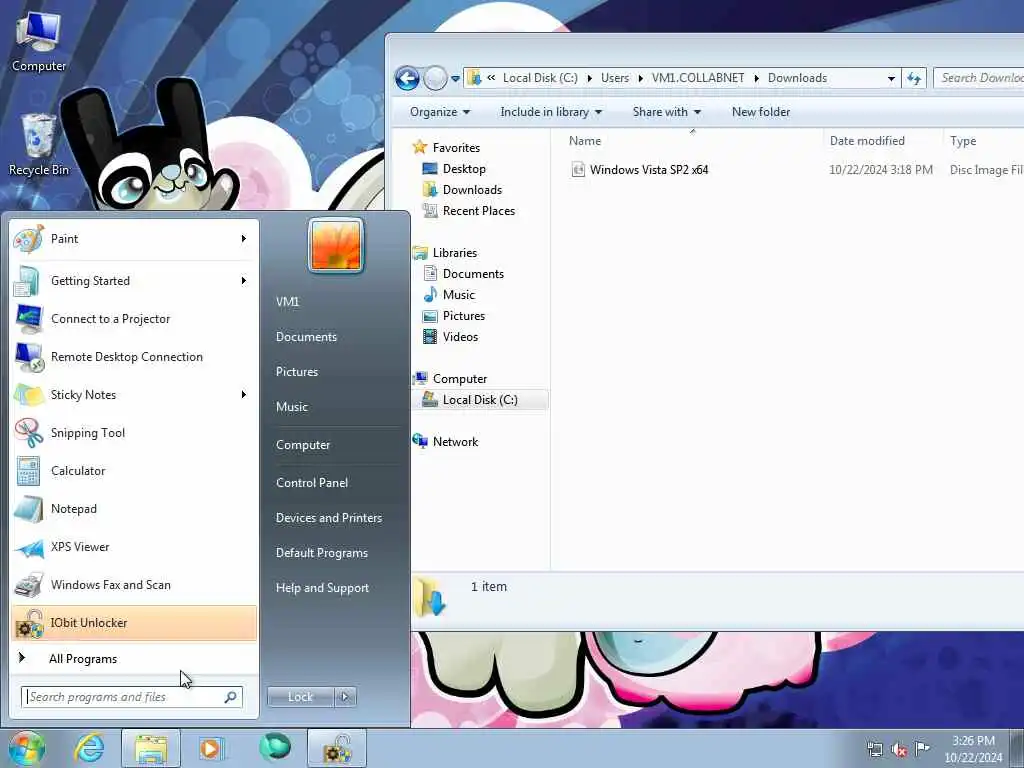Open Include in library menu
1024x768 pixels.
pos(551,112)
